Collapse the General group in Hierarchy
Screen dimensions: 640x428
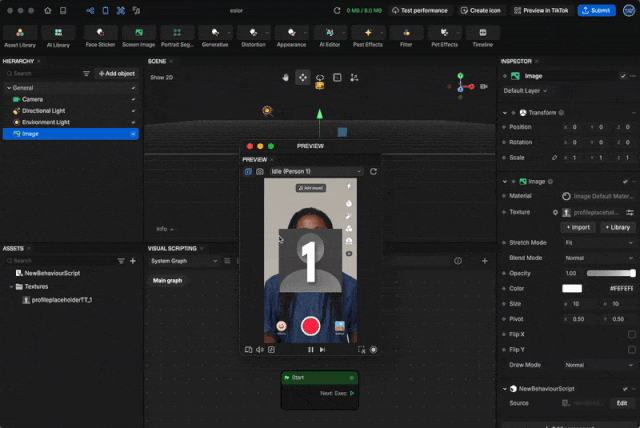click(x=9, y=88)
